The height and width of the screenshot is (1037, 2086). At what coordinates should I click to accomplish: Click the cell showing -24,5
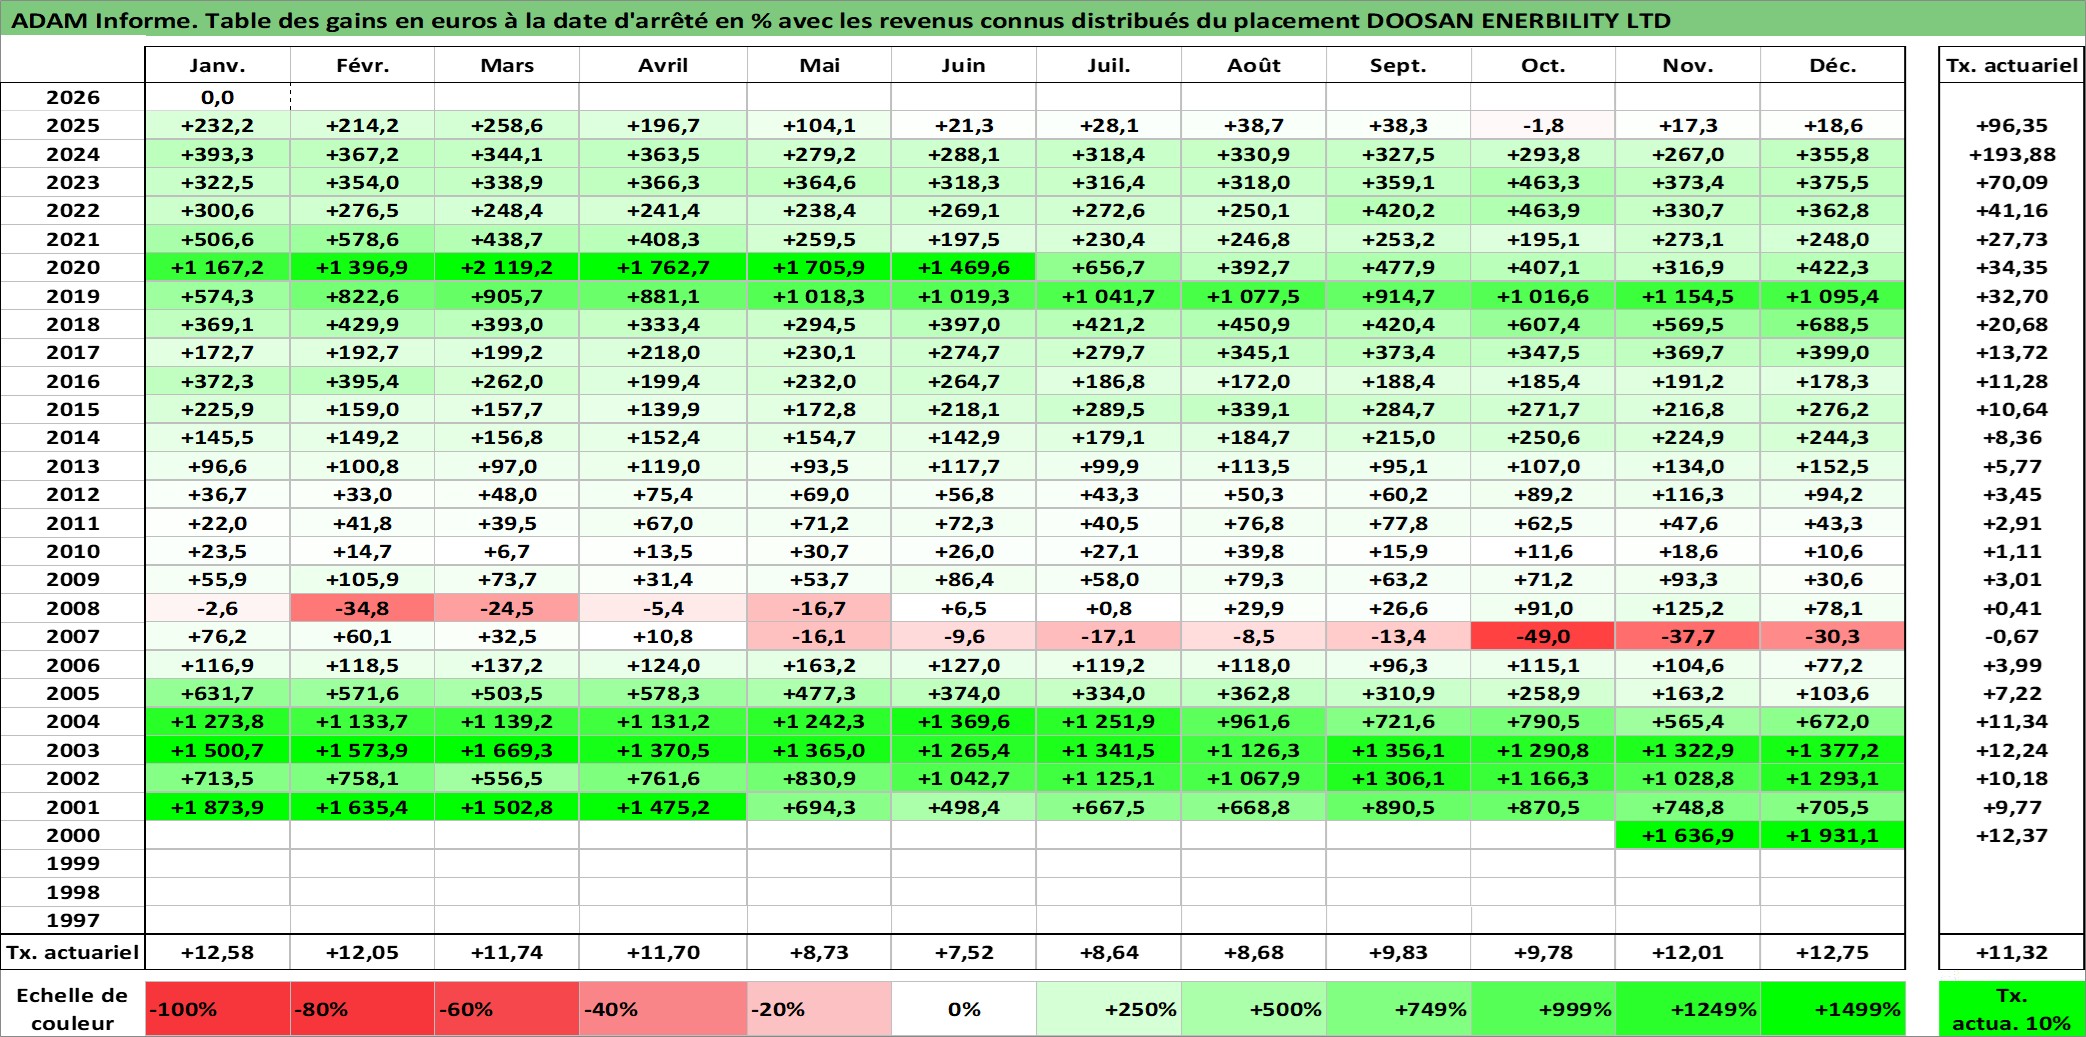point(506,608)
